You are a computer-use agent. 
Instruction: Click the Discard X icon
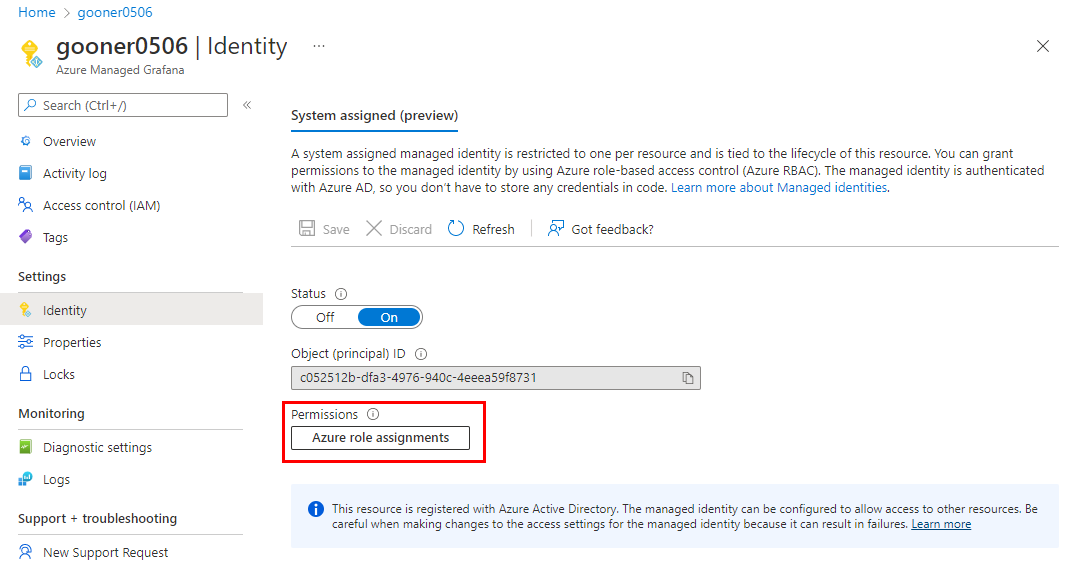tap(374, 228)
